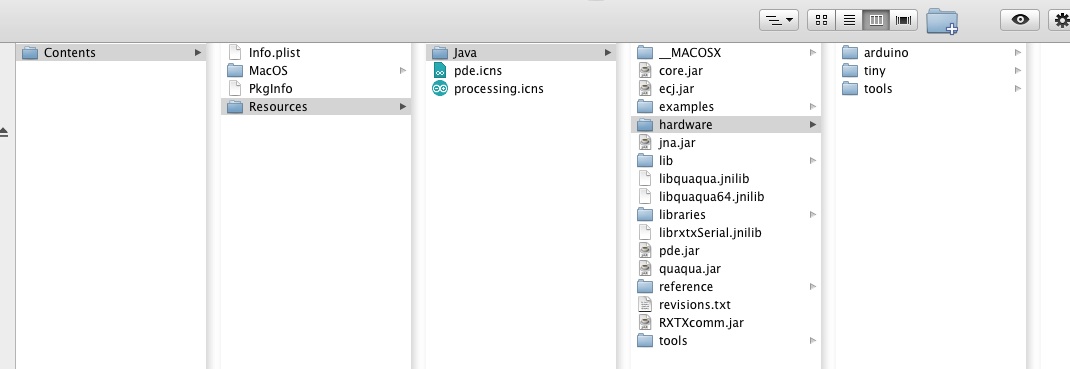Select the libquaqua.jnilib file
The width and height of the screenshot is (1070, 369).
(x=726, y=179)
